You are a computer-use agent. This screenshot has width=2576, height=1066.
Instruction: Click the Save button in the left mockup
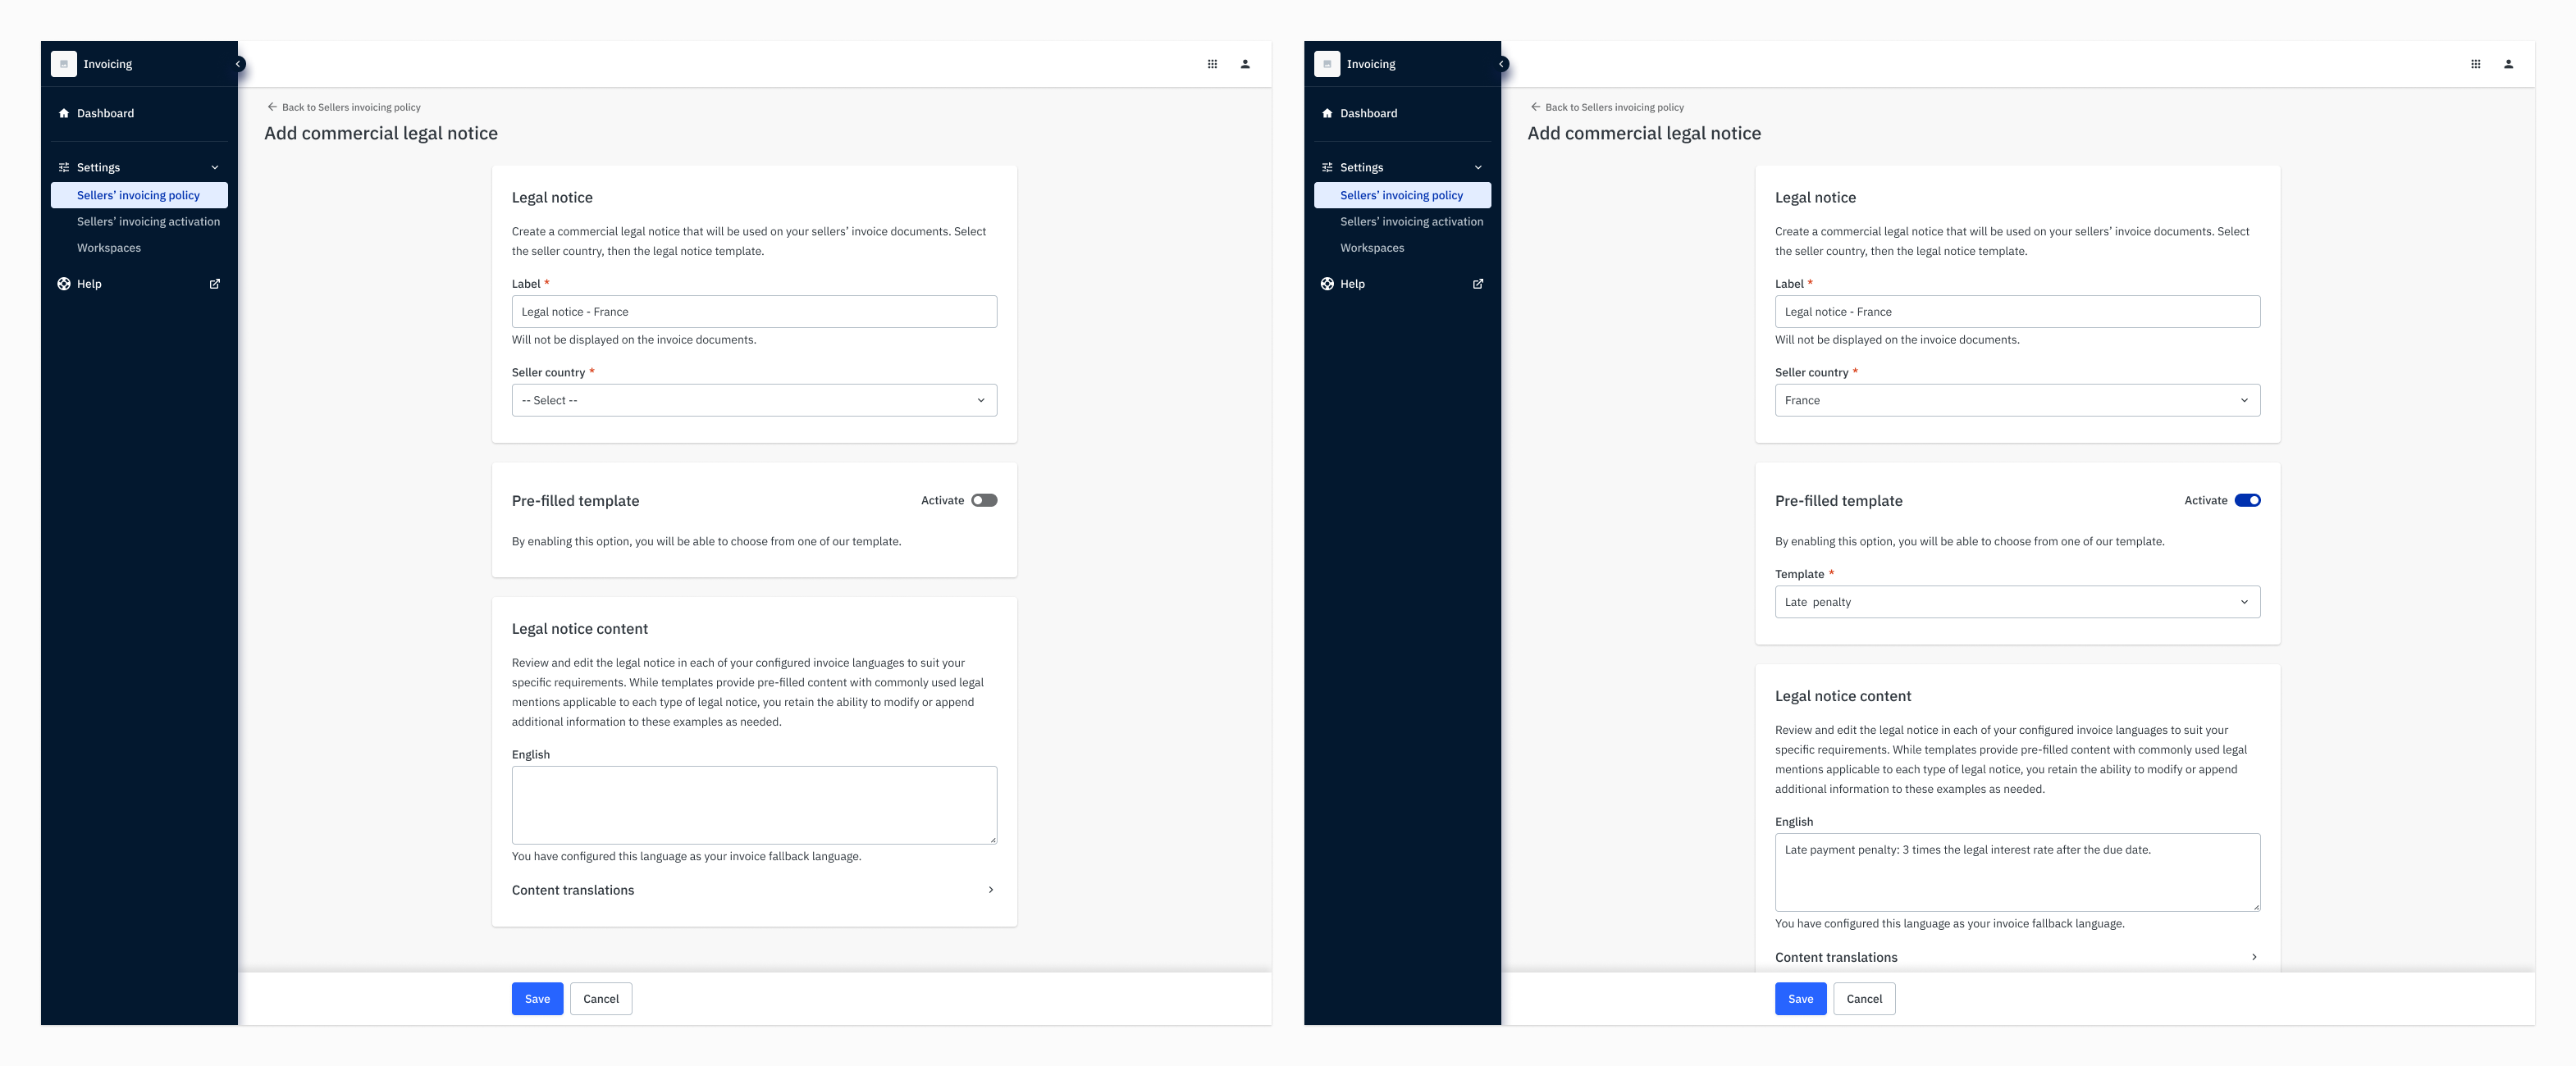point(537,998)
